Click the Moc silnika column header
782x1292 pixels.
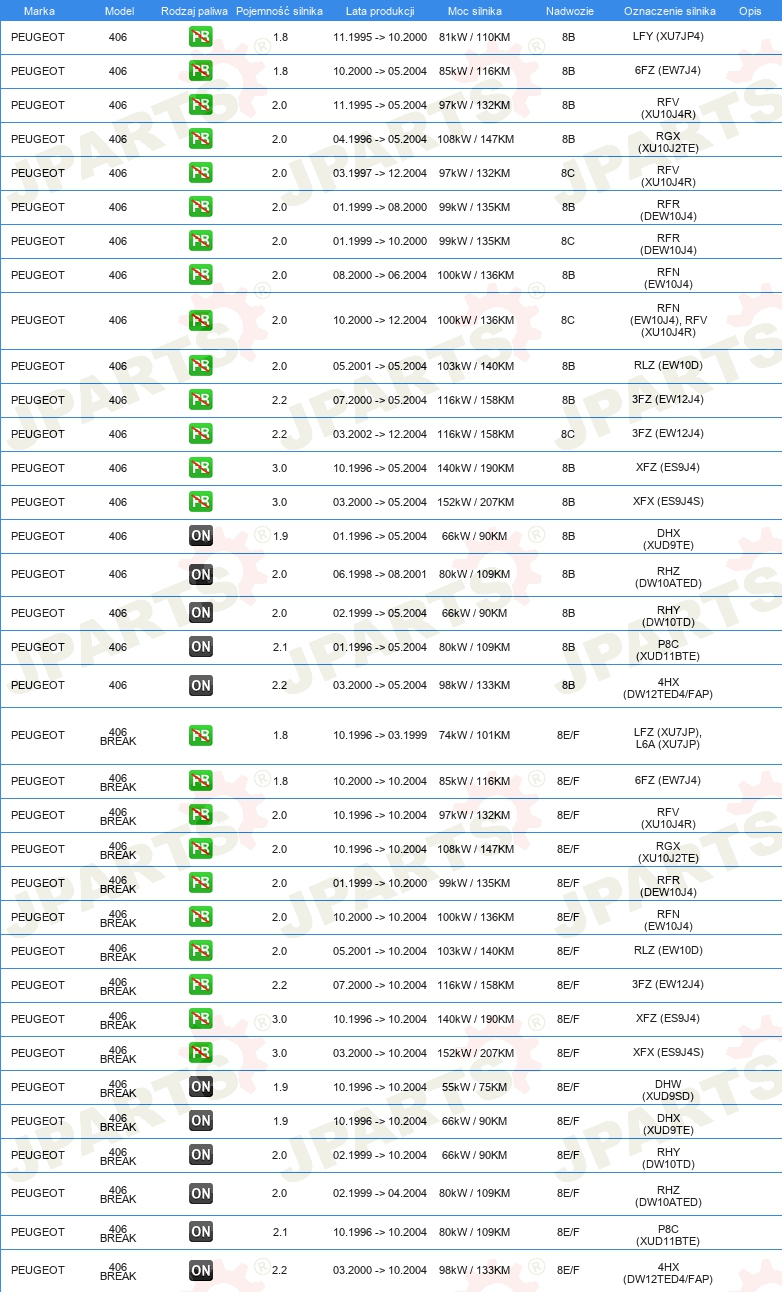tap(475, 11)
